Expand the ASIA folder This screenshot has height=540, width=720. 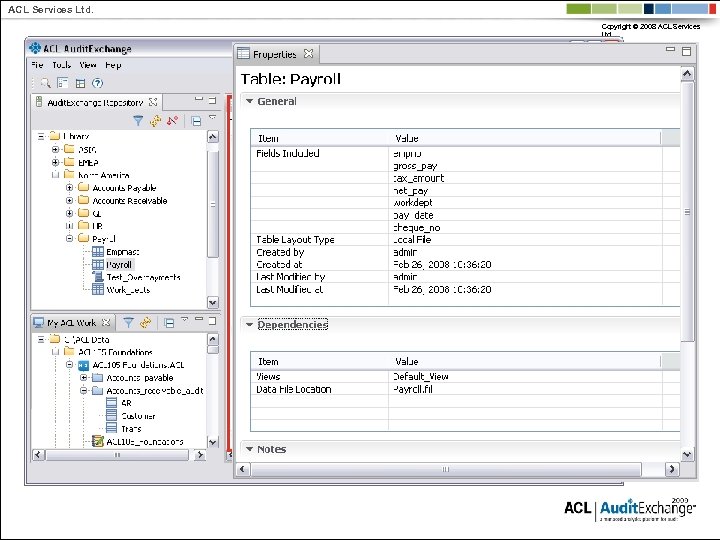coord(56,149)
